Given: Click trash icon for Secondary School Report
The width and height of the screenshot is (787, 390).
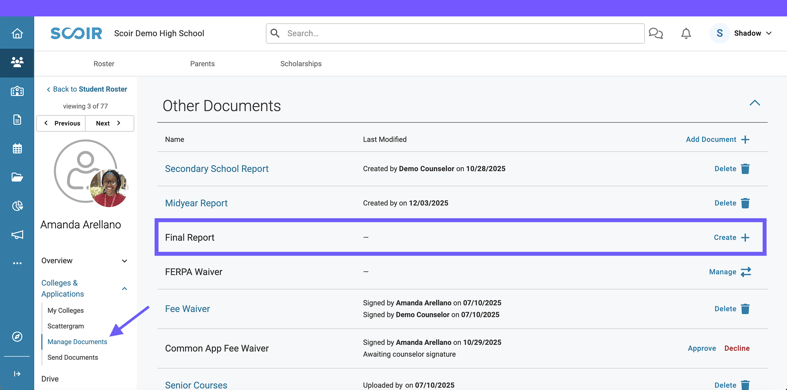Looking at the screenshot, I should (x=745, y=169).
